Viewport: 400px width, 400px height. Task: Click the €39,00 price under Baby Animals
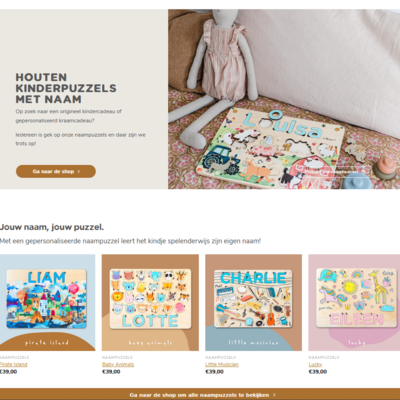click(111, 372)
